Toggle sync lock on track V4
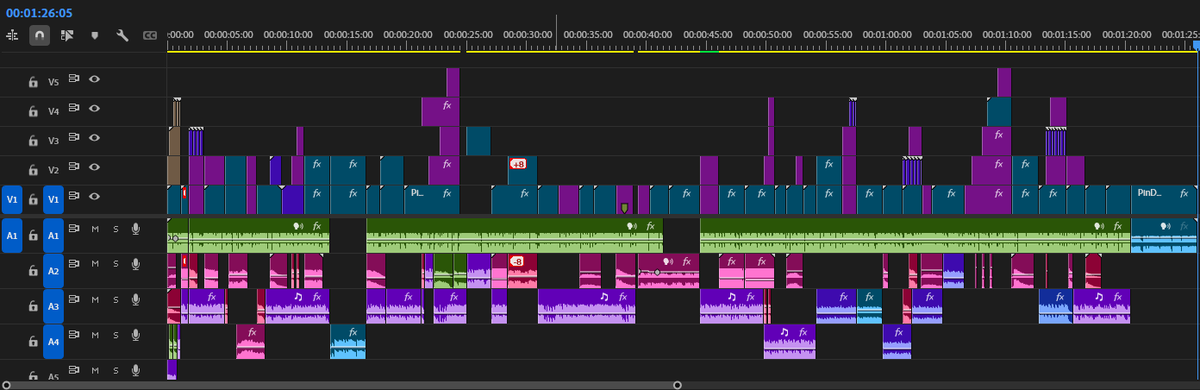 pyautogui.click(x=74, y=109)
